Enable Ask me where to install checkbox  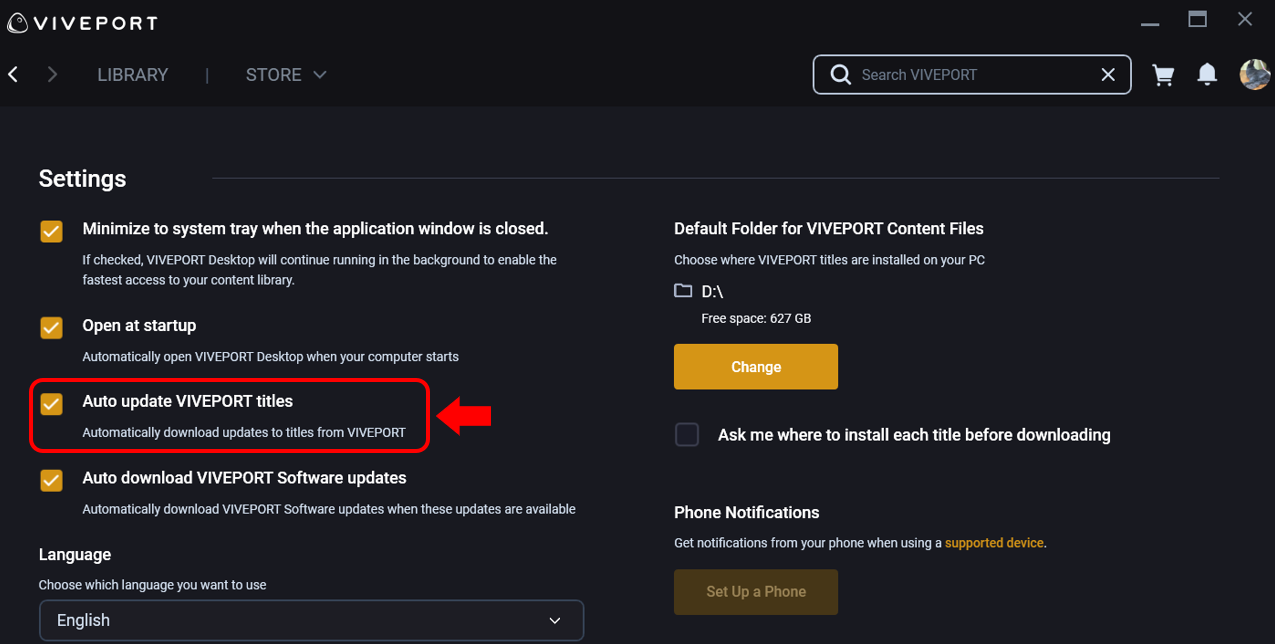click(x=687, y=435)
